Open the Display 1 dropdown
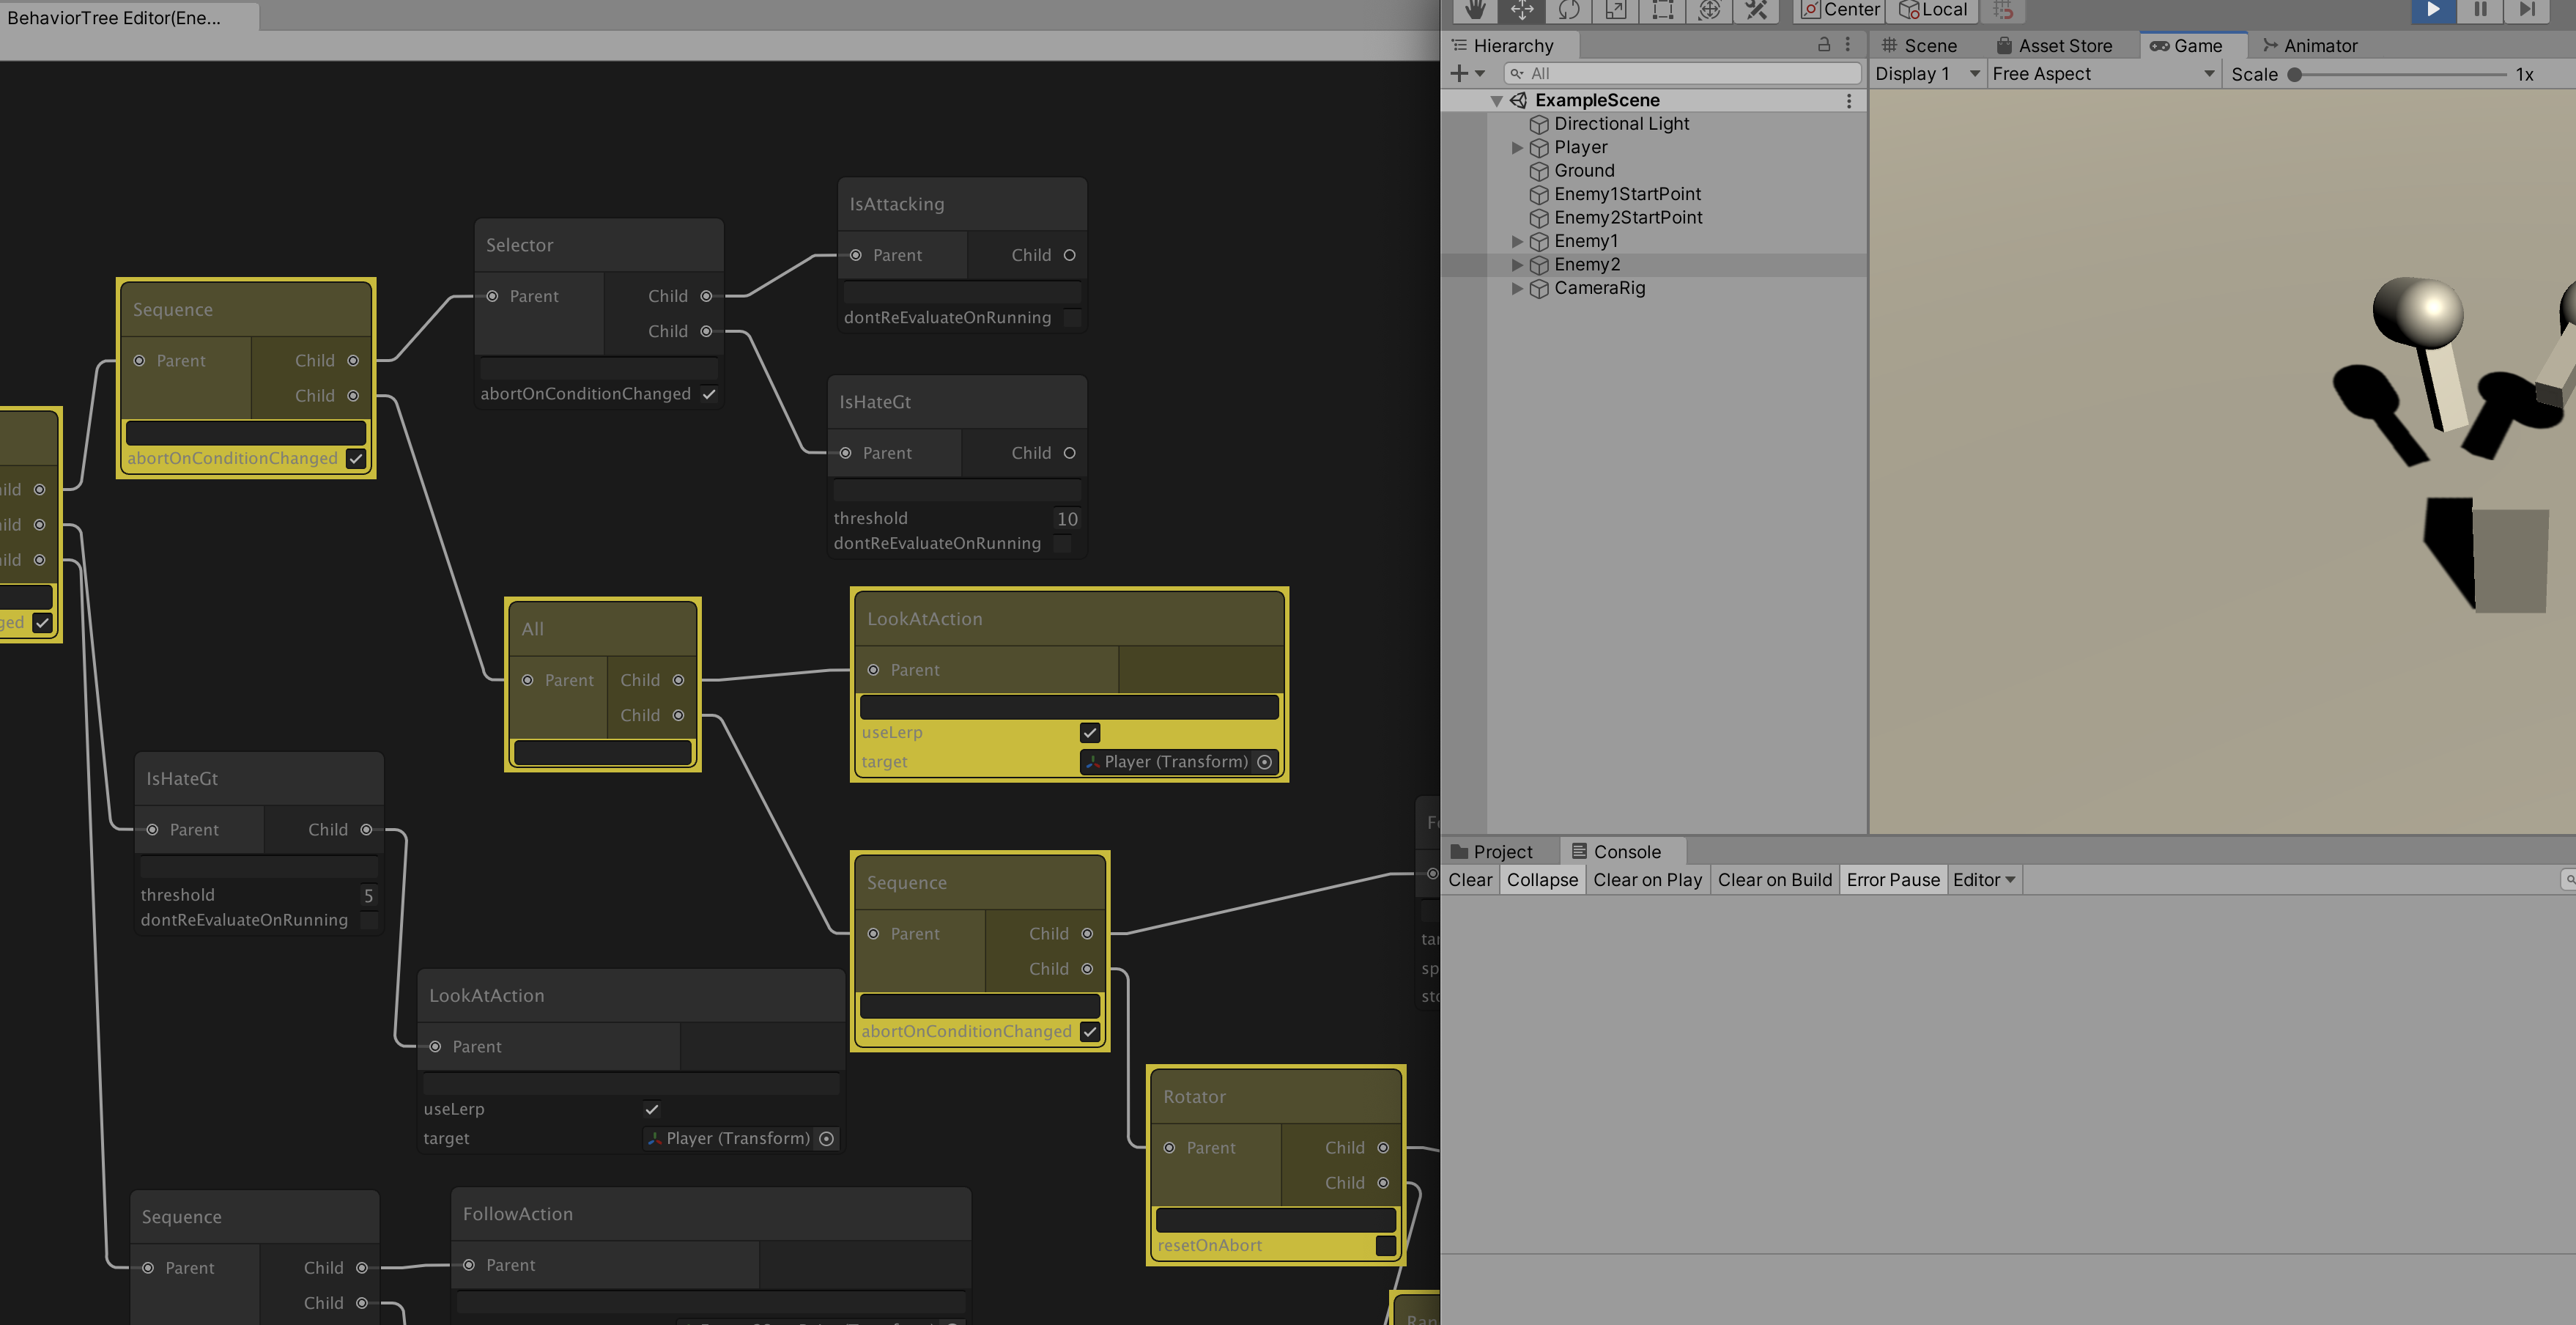This screenshot has height=1325, width=2576. pyautogui.click(x=1925, y=73)
